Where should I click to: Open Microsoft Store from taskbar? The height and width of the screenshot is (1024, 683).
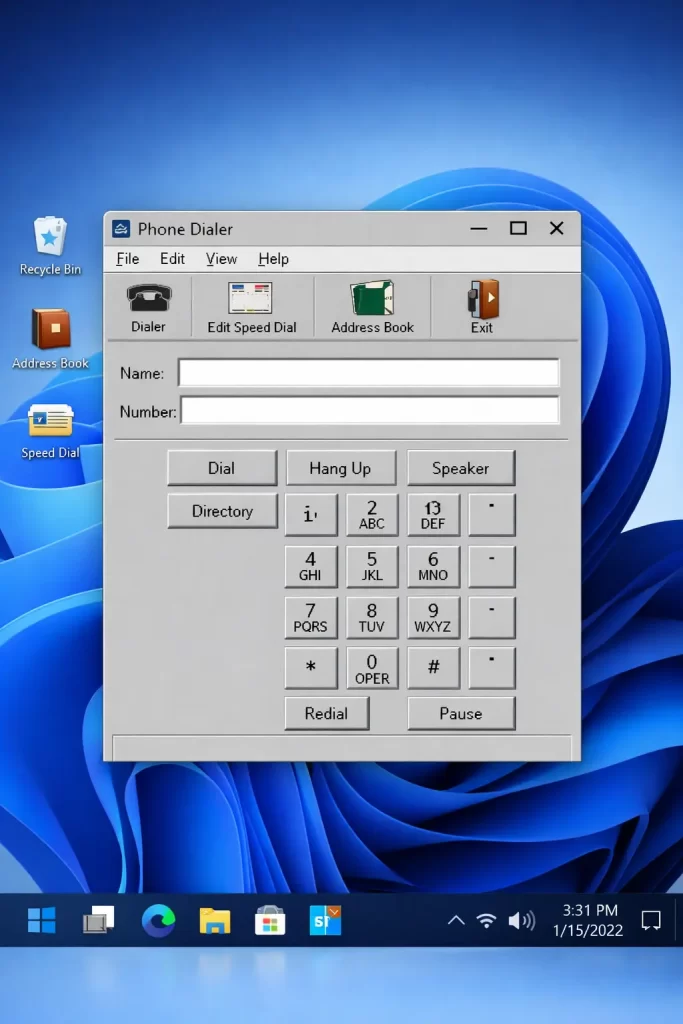point(270,920)
